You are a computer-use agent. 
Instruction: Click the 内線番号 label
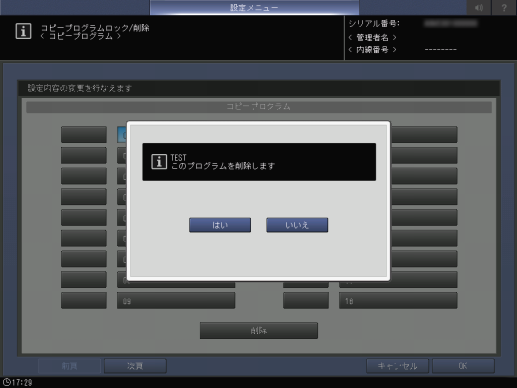click(372, 50)
